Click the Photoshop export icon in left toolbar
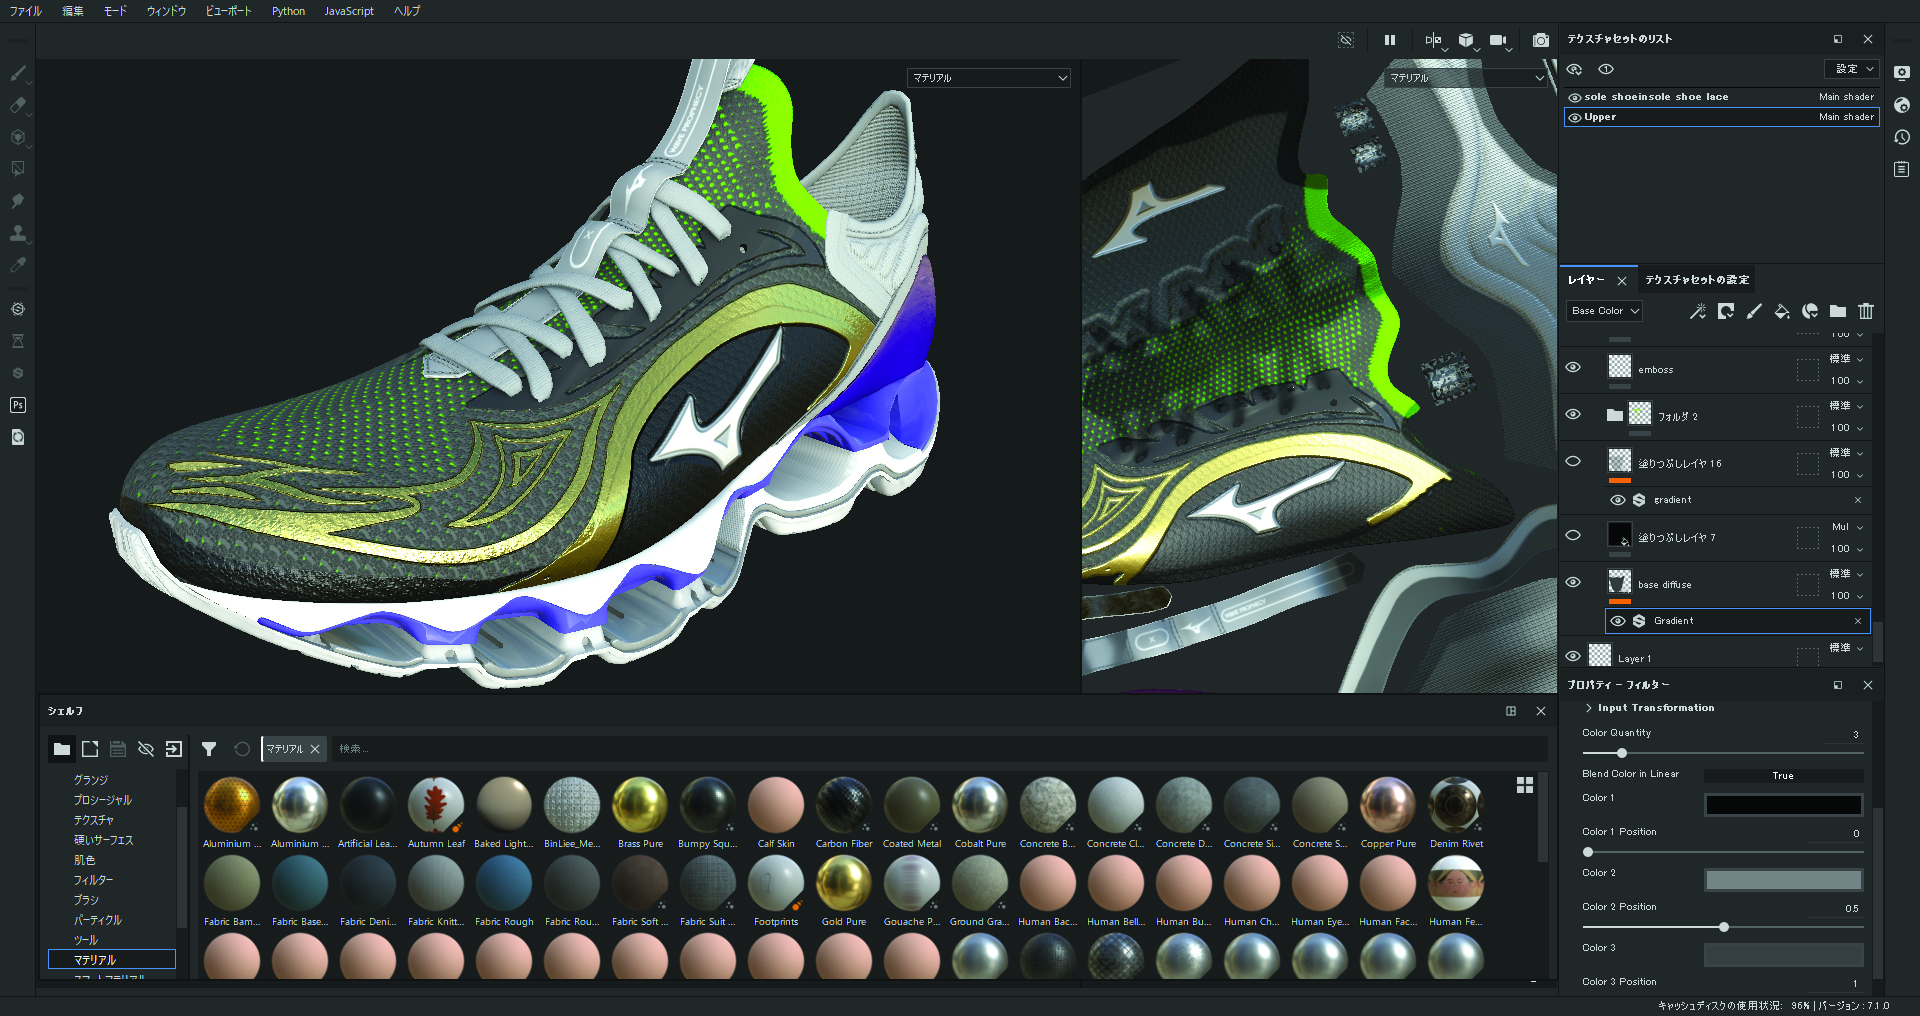Viewport: 1920px width, 1016px height. (x=17, y=405)
